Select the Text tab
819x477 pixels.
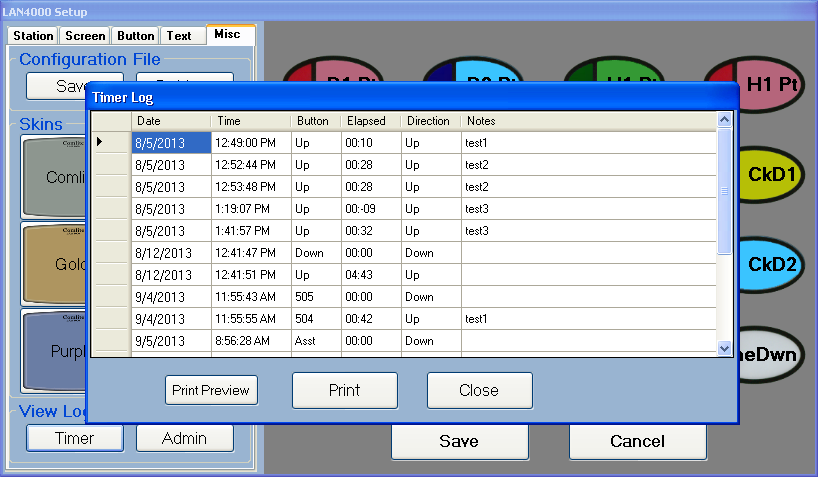[x=179, y=36]
